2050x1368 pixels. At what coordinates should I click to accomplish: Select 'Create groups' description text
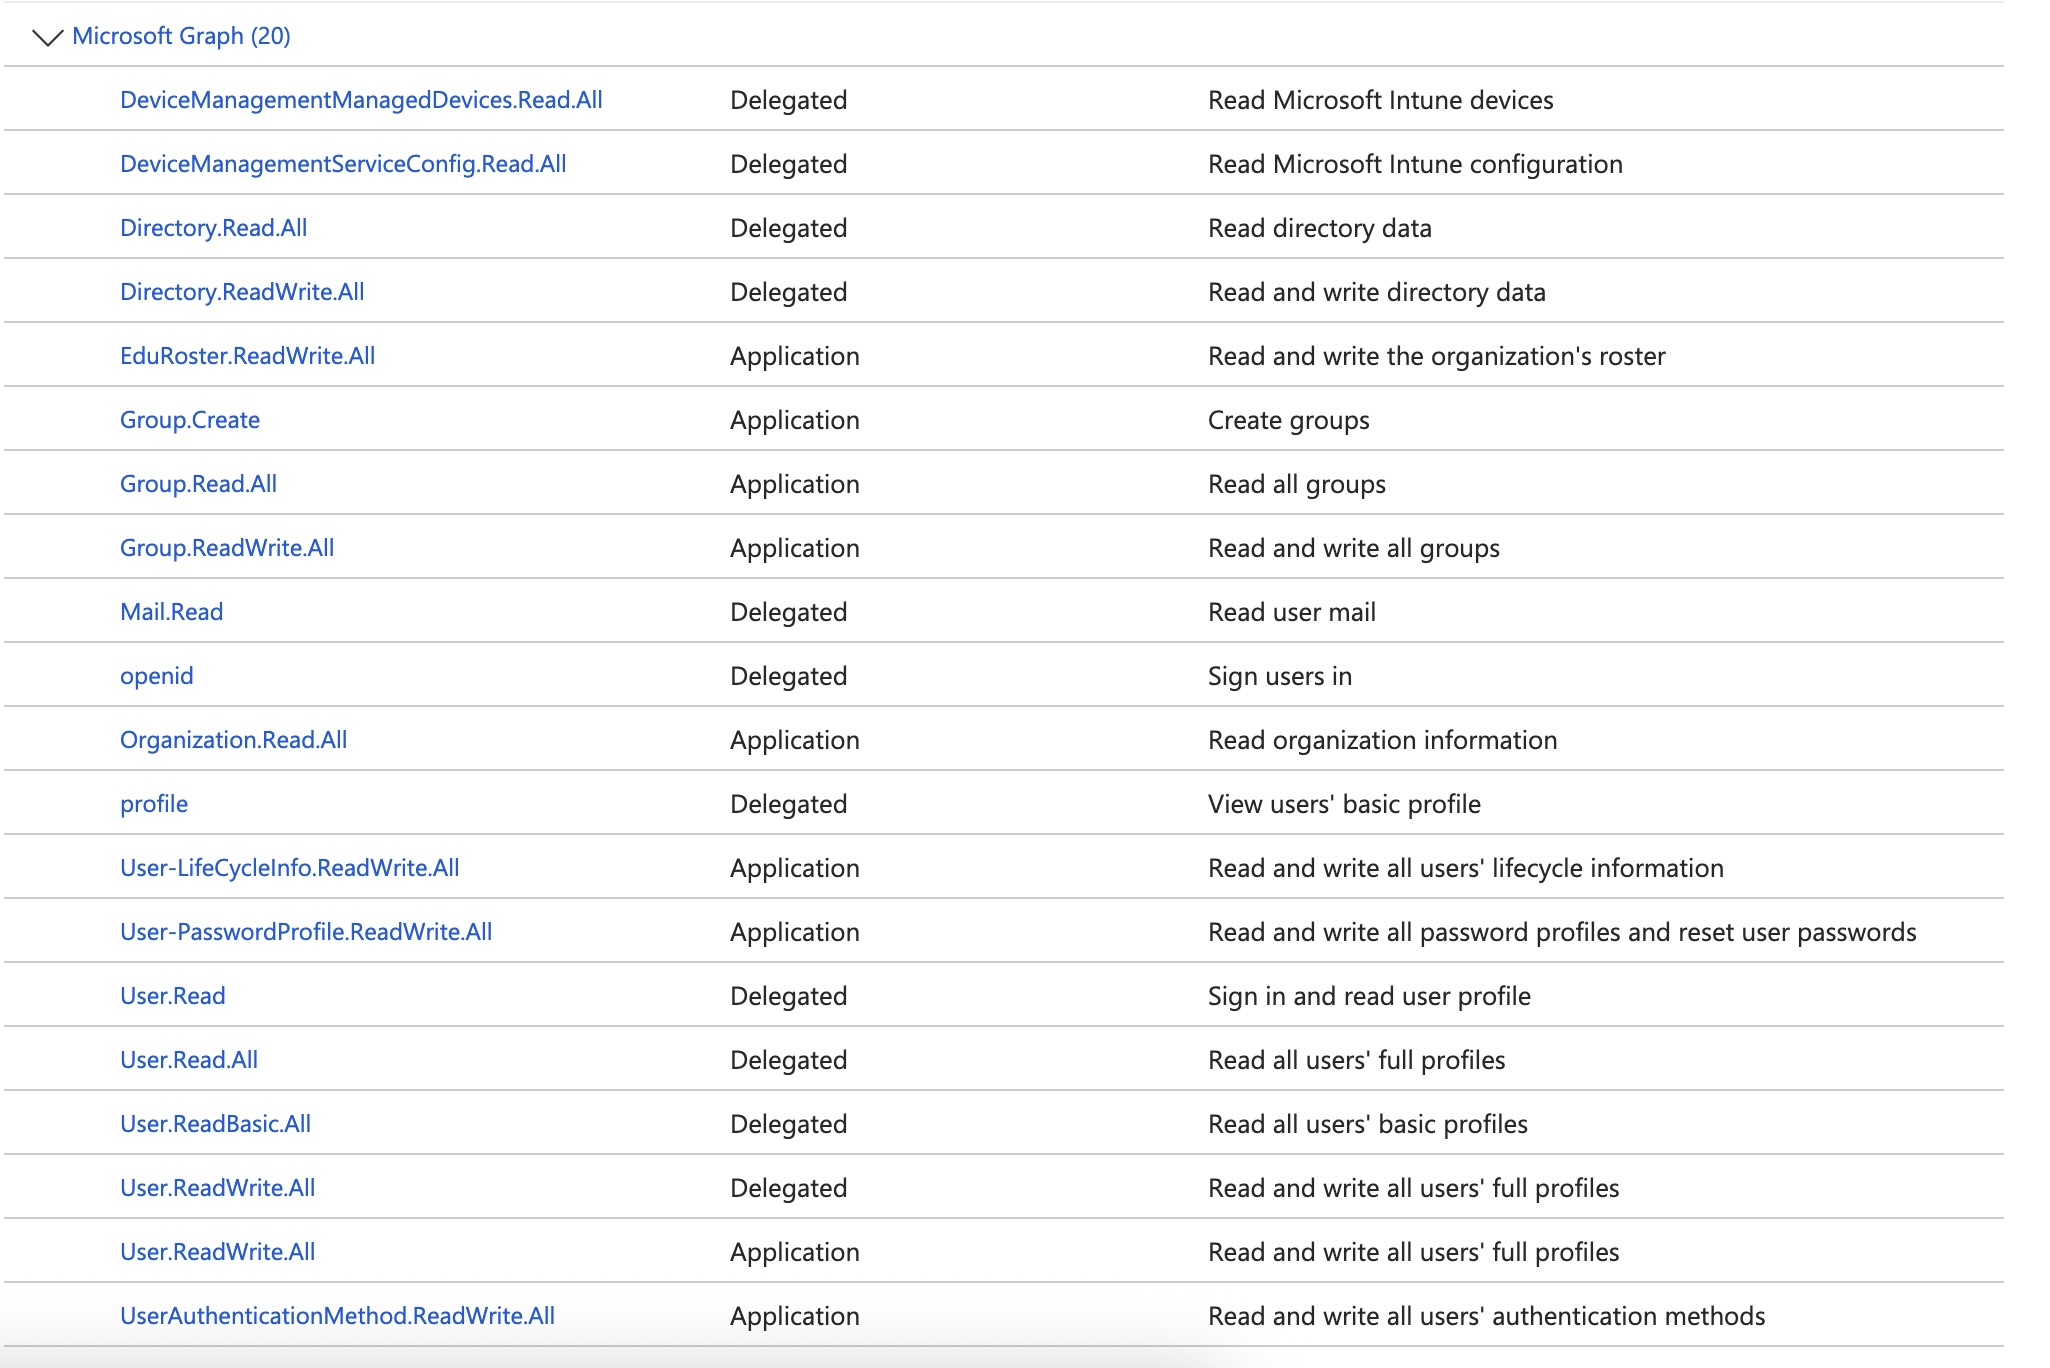click(1288, 420)
